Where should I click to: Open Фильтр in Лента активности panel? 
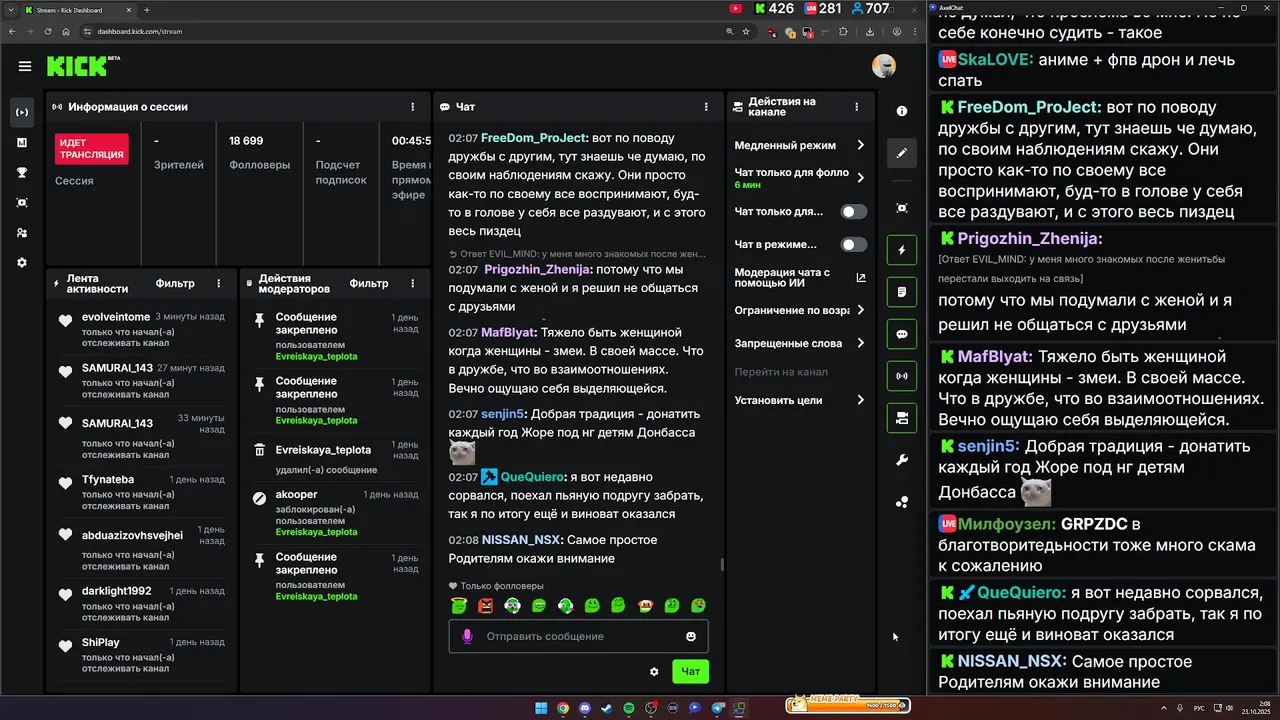point(175,283)
